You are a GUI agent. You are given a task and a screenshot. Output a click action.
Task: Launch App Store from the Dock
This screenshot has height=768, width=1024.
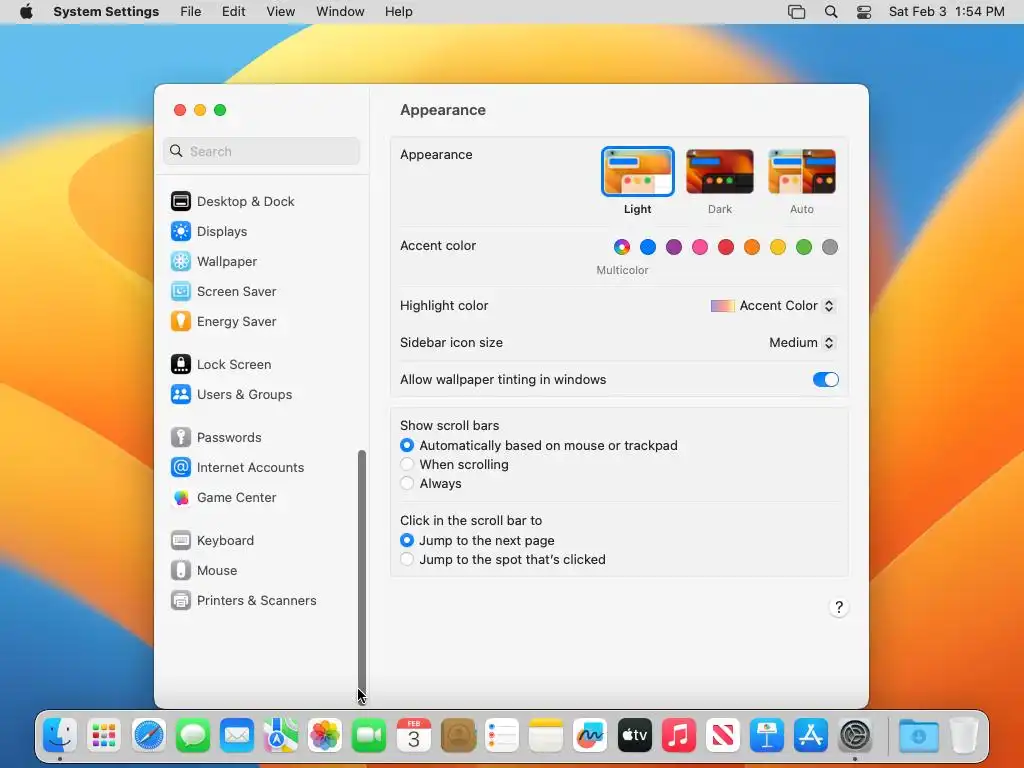(810, 735)
